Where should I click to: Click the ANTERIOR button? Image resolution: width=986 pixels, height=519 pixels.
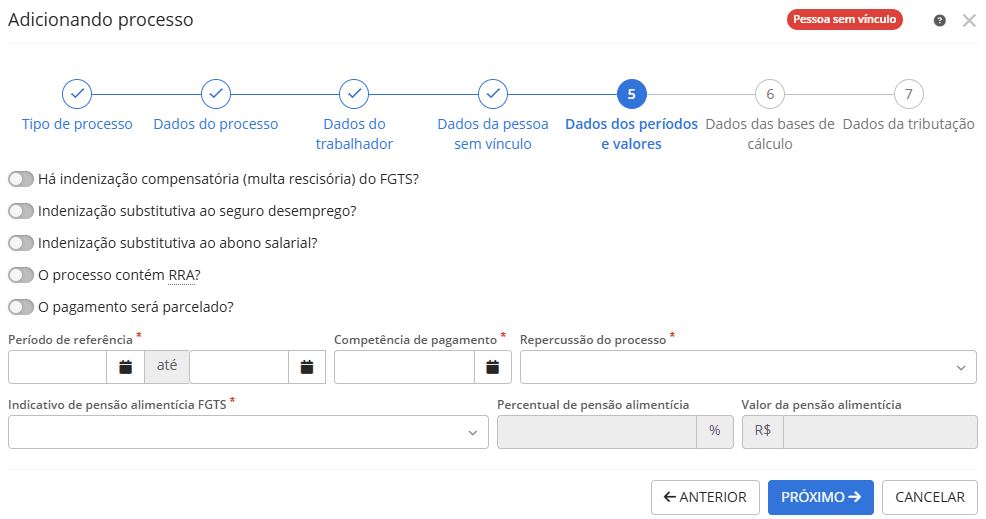click(x=704, y=497)
